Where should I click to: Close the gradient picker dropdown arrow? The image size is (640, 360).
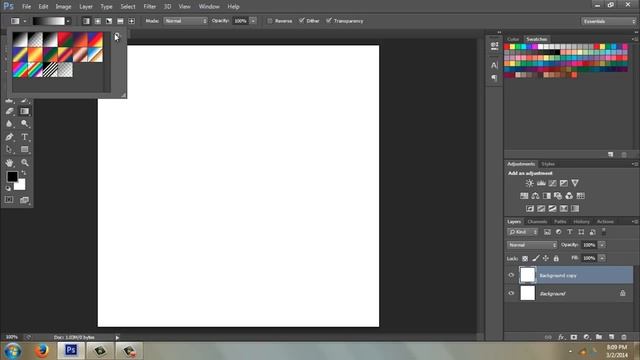point(68,21)
